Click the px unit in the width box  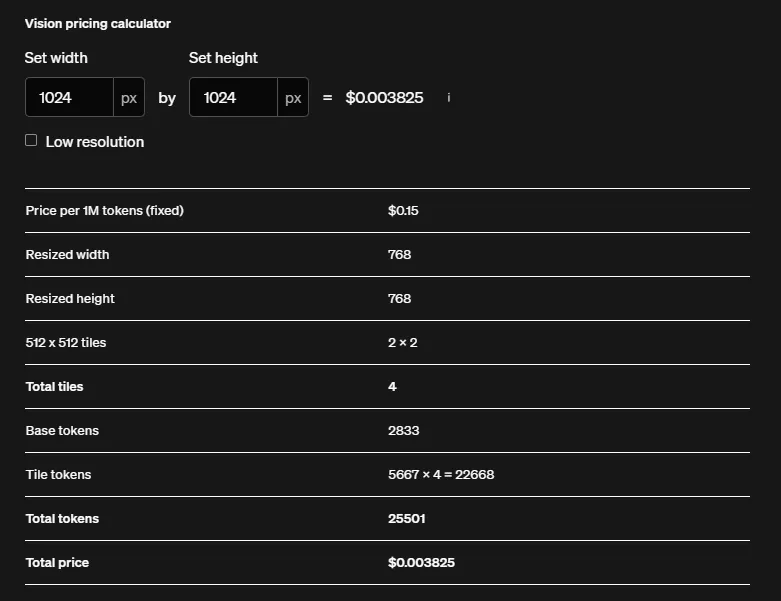point(129,98)
